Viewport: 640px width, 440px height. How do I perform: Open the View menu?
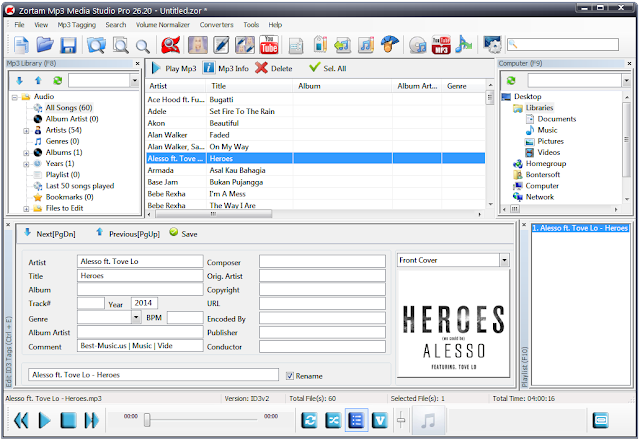click(41, 24)
